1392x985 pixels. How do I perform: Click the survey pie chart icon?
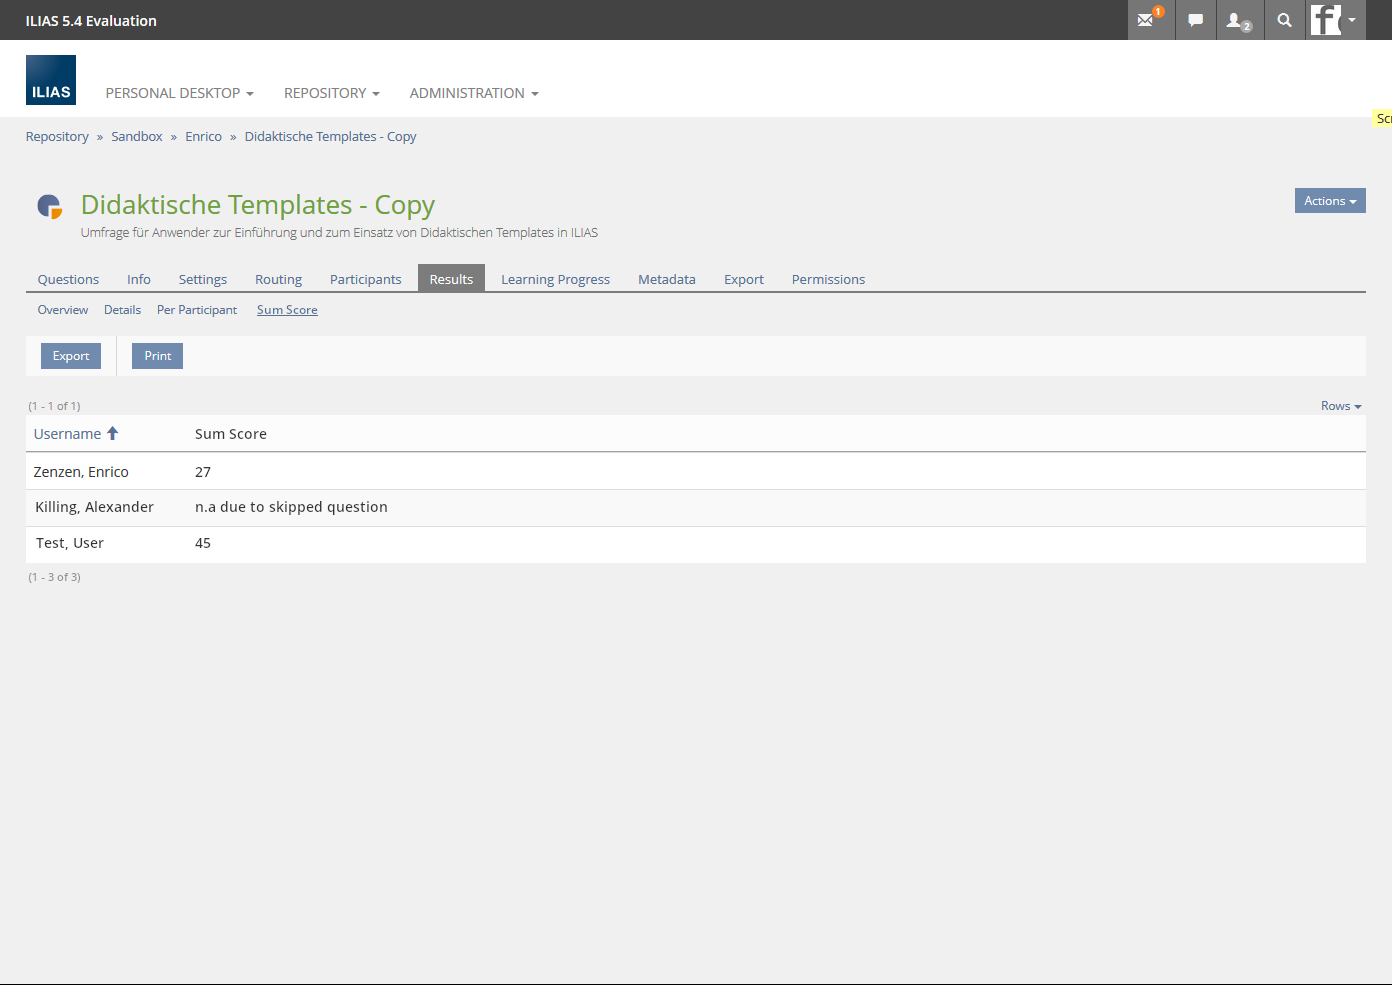tap(50, 206)
